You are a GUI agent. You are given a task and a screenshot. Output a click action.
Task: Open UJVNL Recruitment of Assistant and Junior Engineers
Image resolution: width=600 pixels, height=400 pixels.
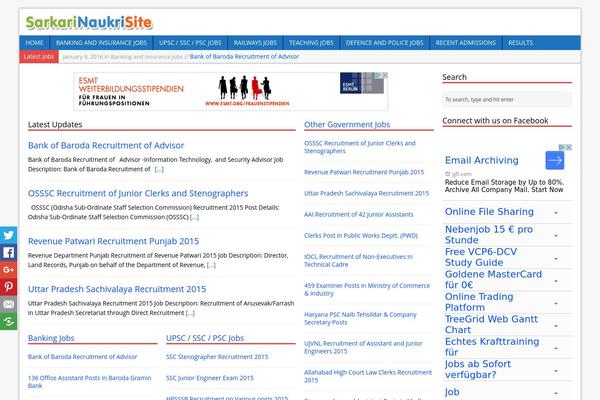click(x=363, y=347)
